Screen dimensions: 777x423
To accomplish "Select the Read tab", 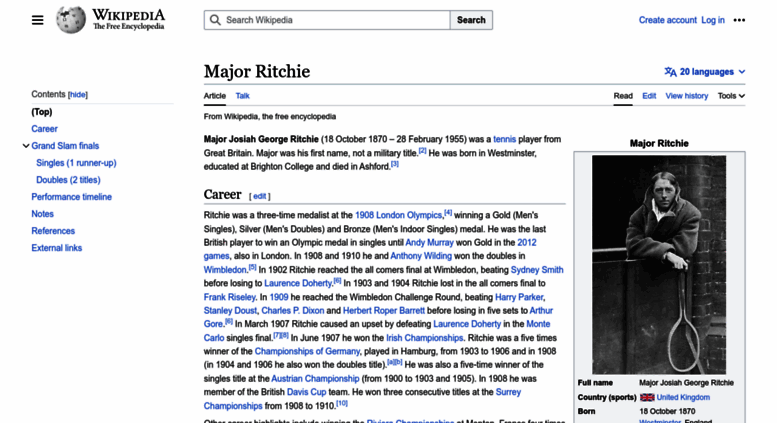I will (623, 96).
